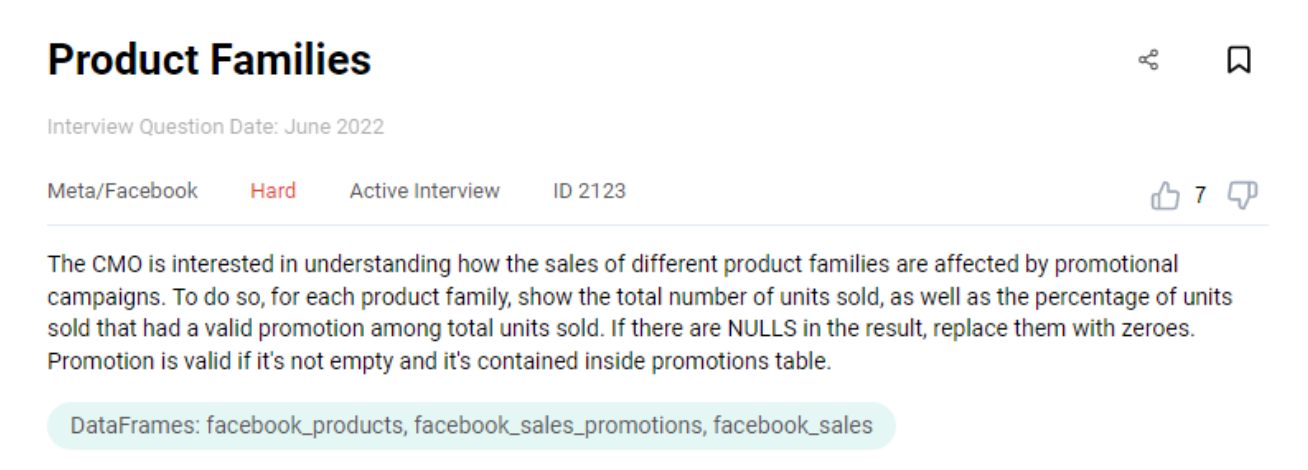The width and height of the screenshot is (1308, 470).
Task: Click the Interview Question Date line
Action: (215, 127)
